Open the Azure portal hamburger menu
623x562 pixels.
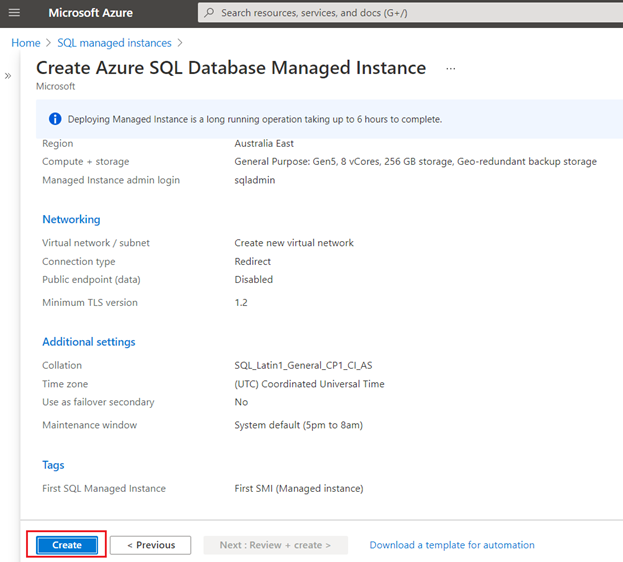point(14,13)
